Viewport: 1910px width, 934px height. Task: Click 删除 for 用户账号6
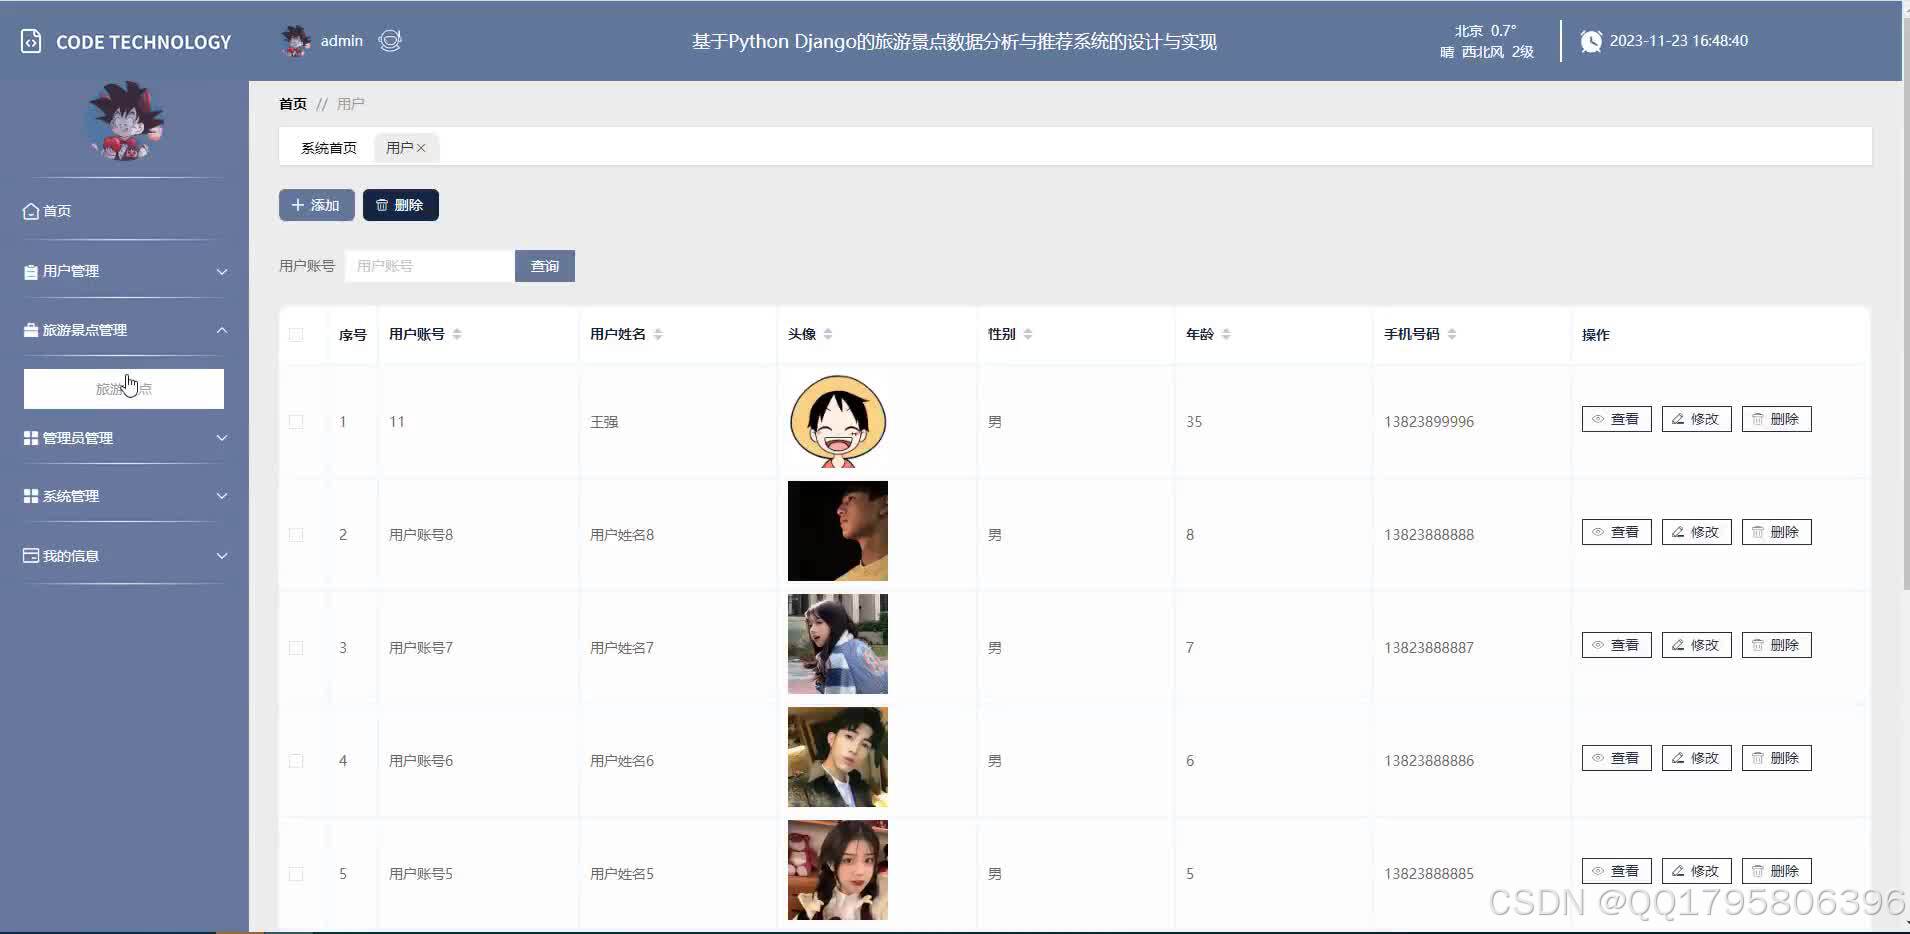point(1776,758)
